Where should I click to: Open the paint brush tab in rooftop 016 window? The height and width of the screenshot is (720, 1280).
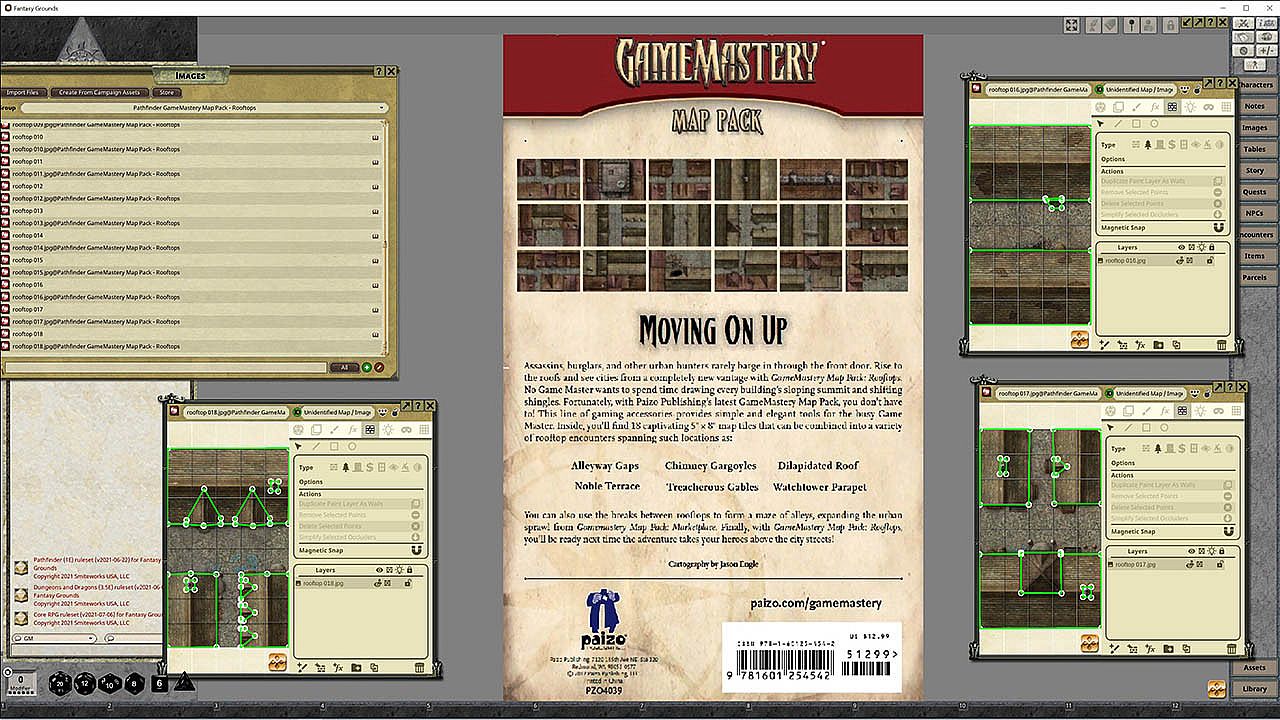[1136, 107]
